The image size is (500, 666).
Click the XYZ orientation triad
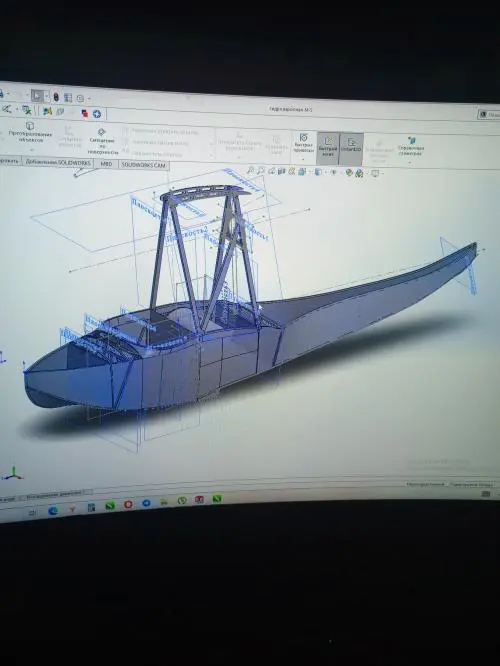pos(13,474)
